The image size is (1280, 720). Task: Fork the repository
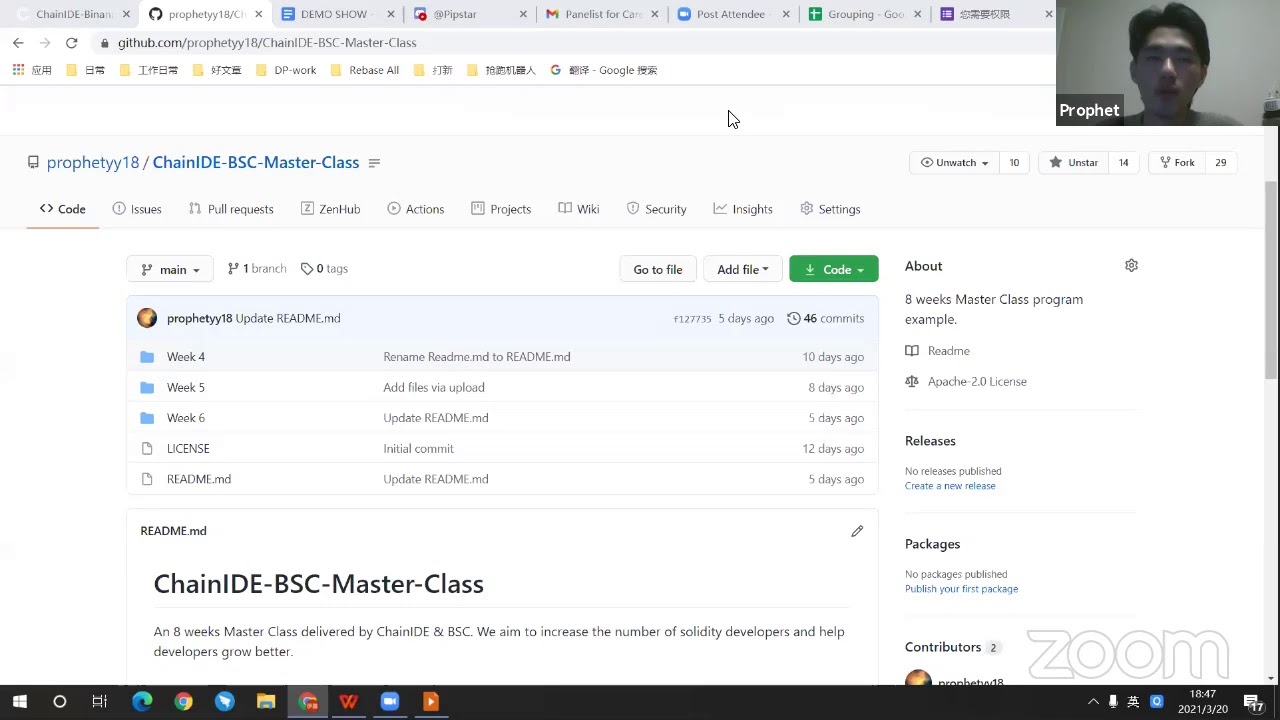(x=1176, y=163)
